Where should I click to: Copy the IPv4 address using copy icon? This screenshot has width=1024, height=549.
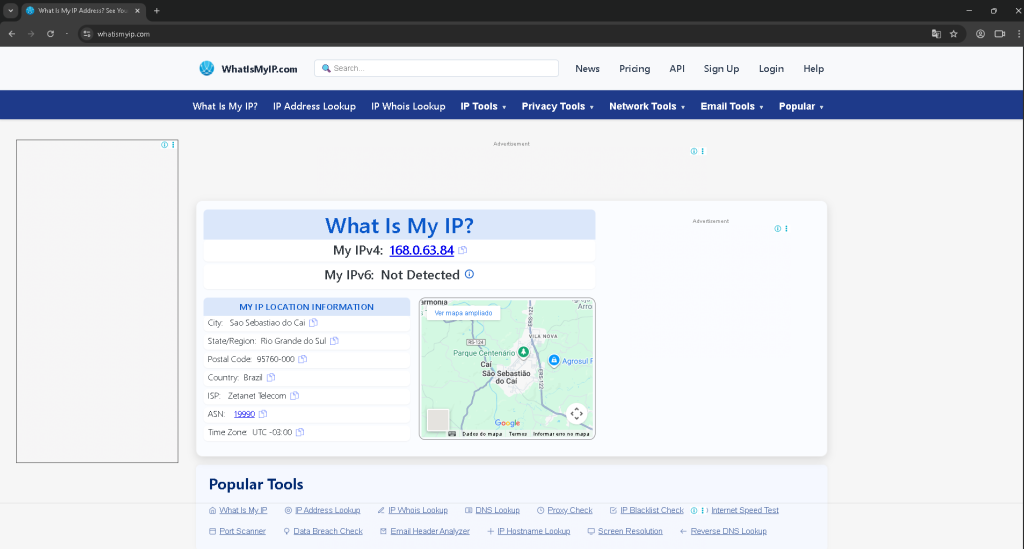[463, 250]
